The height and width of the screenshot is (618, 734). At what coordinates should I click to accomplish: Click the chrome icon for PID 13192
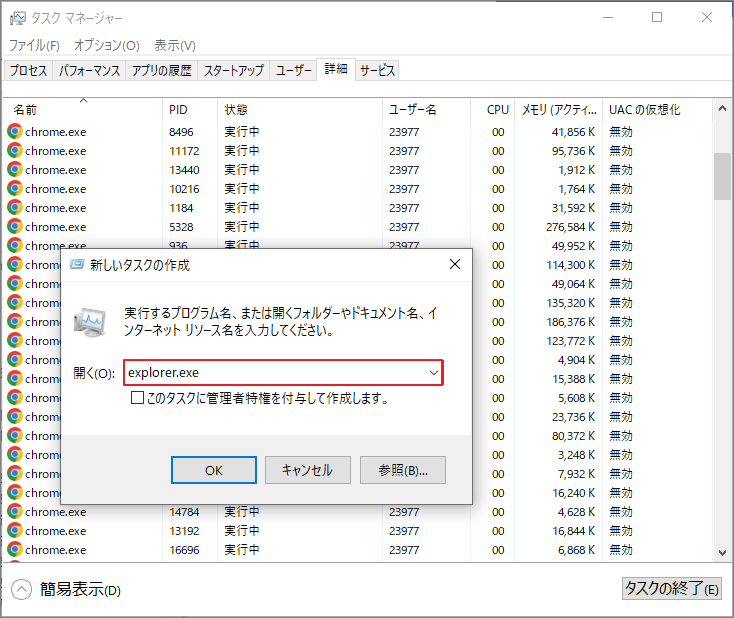pos(15,530)
